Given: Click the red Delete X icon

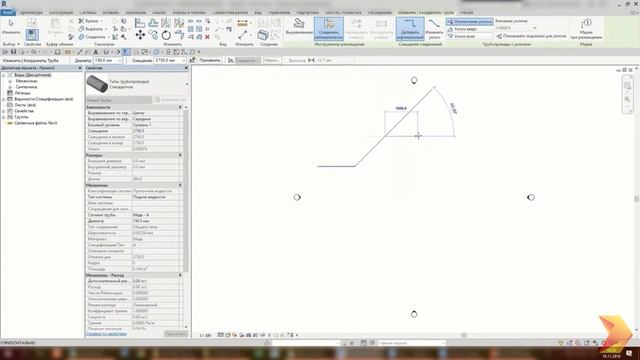Looking at the screenshot, I should coord(207,37).
